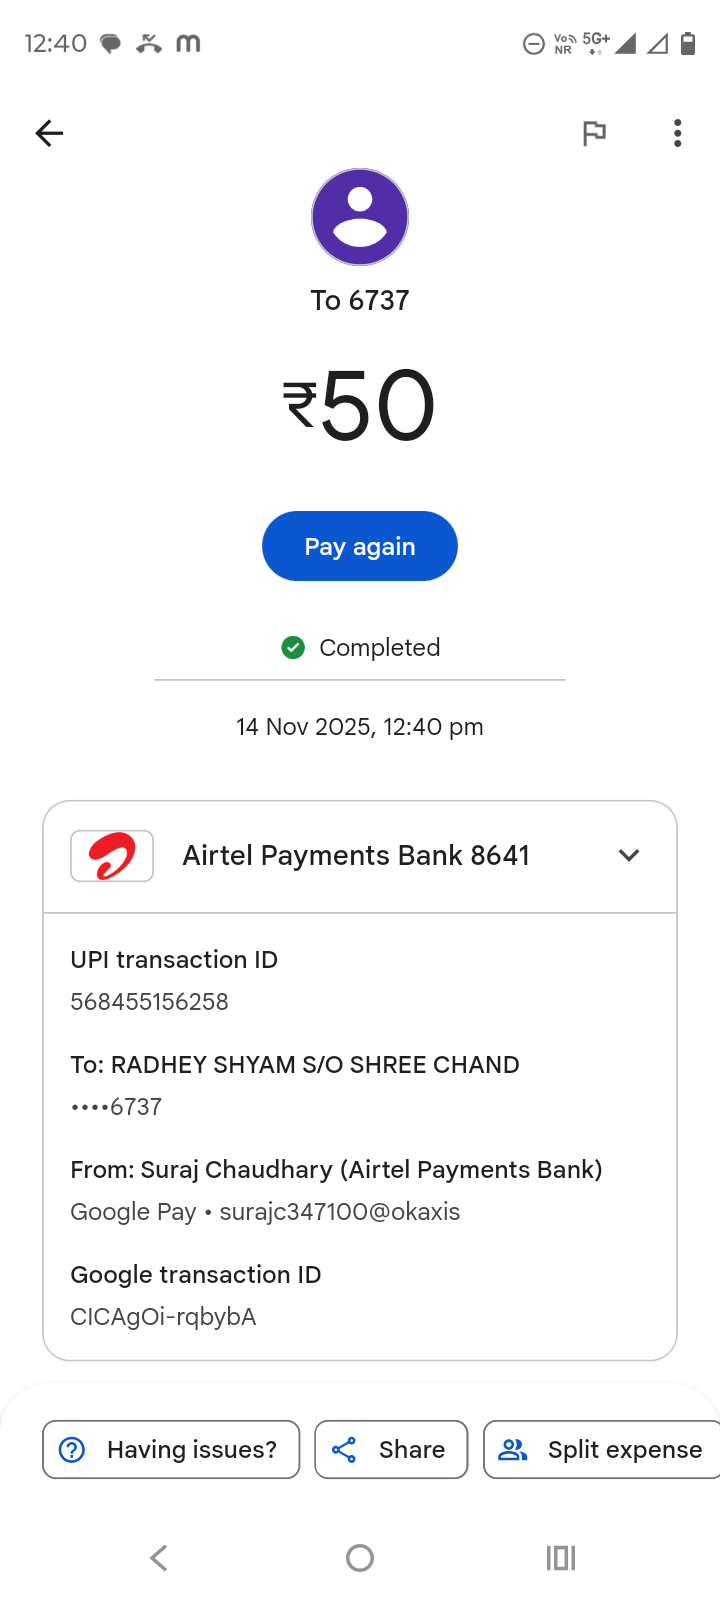Tap the surajc347100@okaxis UPI address
The width and height of the screenshot is (720, 1600).
(340, 1212)
